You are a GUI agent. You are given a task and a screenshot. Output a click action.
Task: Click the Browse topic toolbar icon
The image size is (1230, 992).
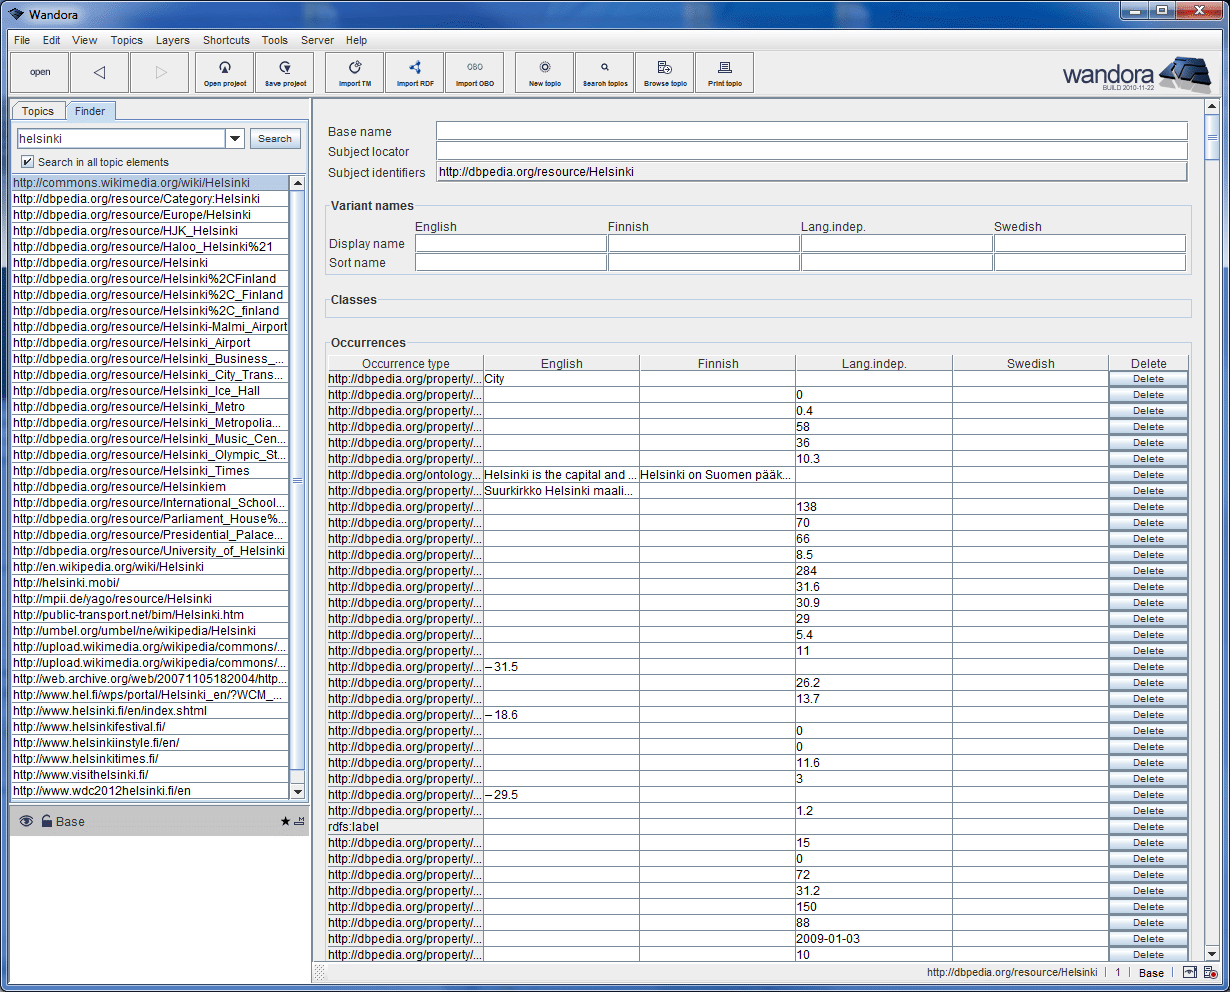coord(664,72)
